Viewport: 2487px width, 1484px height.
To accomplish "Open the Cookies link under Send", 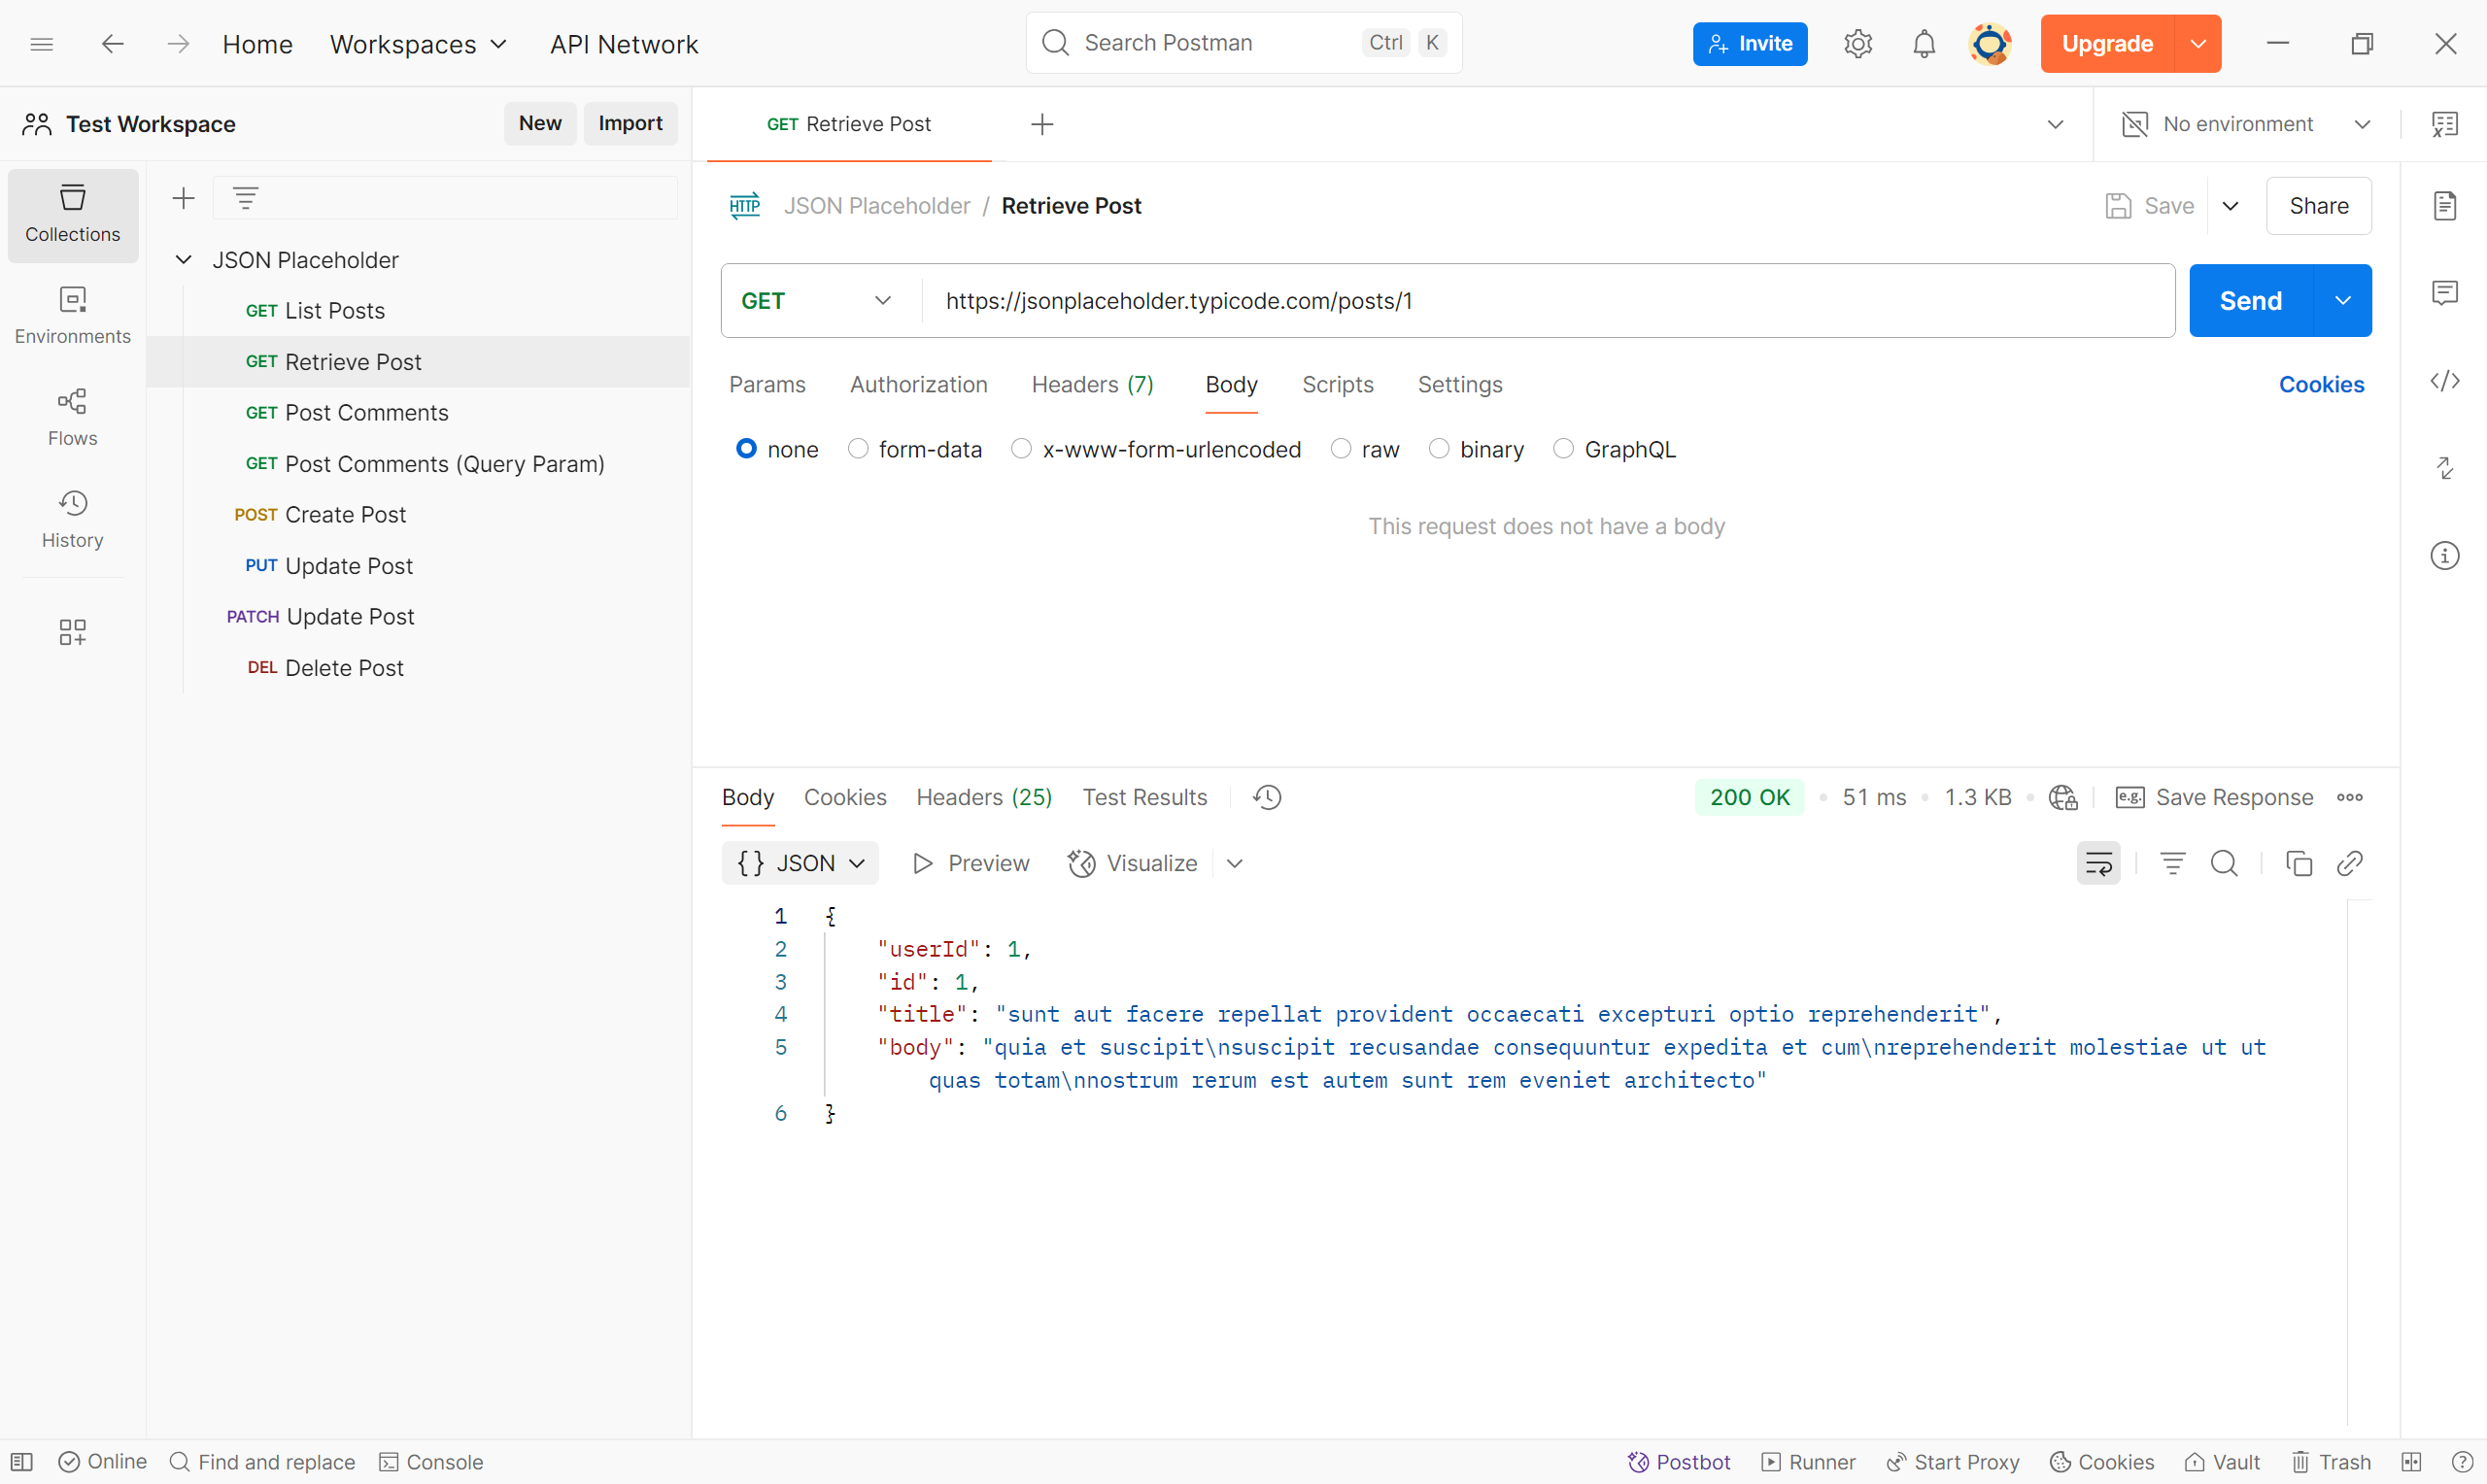I will 2321,385.
